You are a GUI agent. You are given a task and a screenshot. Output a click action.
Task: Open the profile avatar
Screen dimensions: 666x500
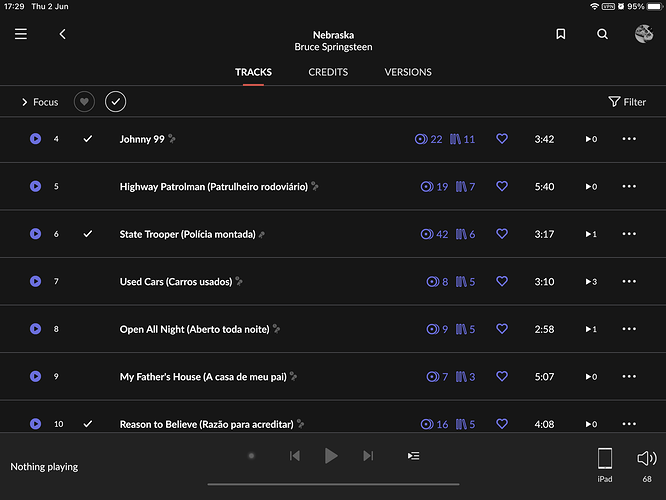coord(644,34)
